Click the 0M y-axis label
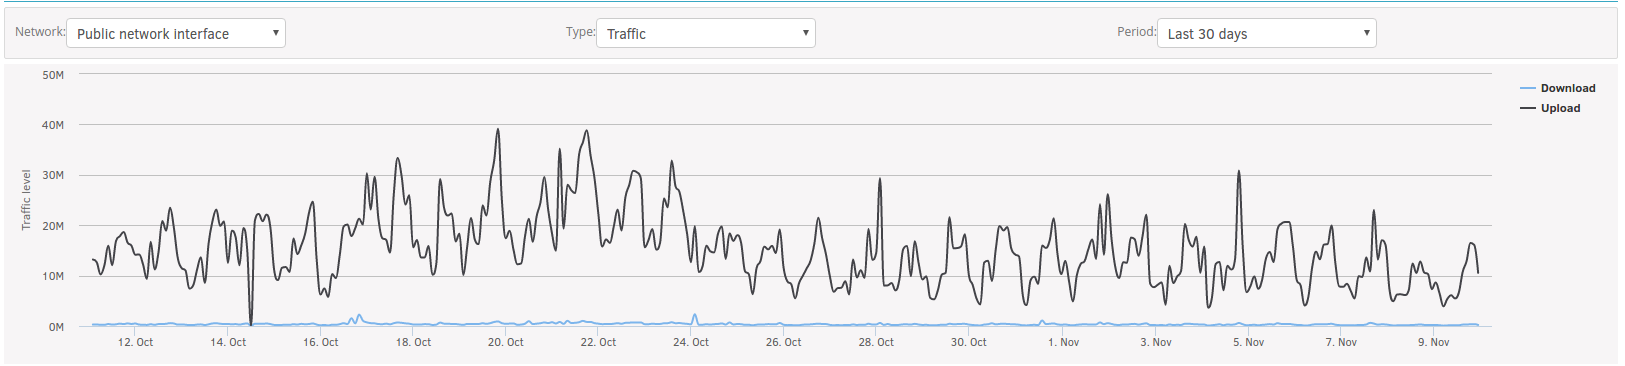This screenshot has height=366, width=1625. [x=56, y=327]
